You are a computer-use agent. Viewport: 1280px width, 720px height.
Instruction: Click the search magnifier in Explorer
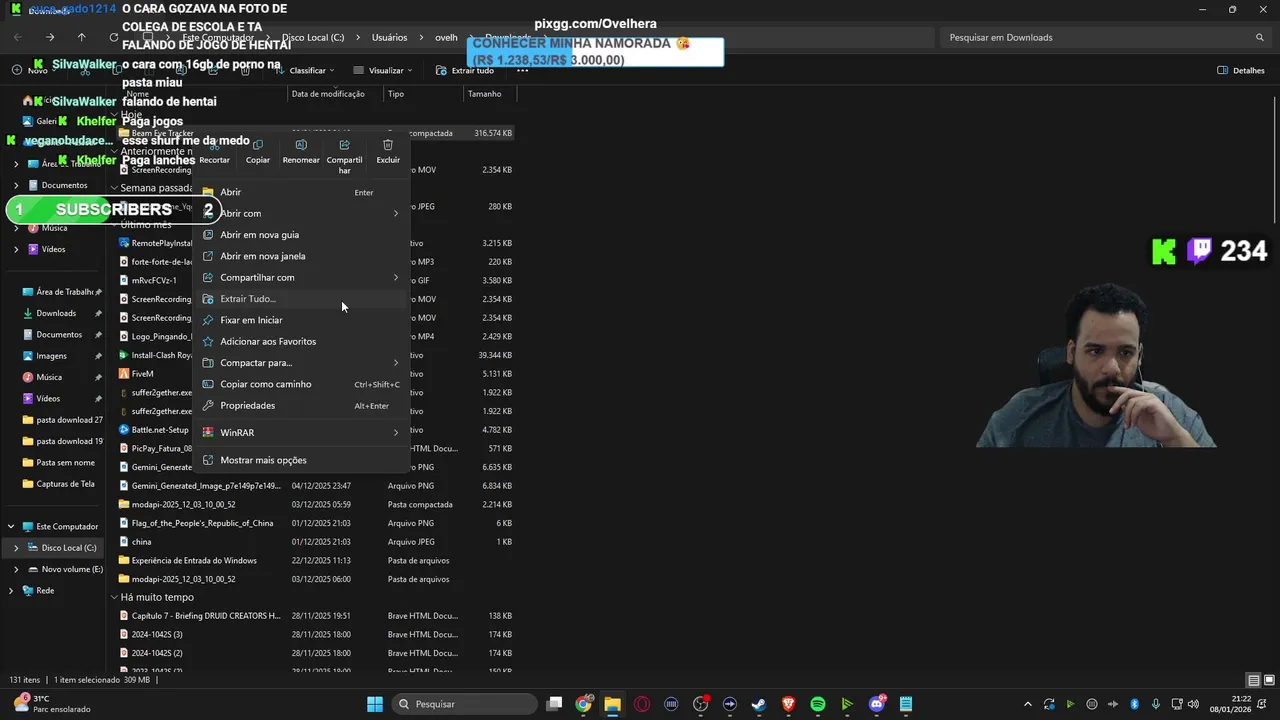[x=1262, y=37]
